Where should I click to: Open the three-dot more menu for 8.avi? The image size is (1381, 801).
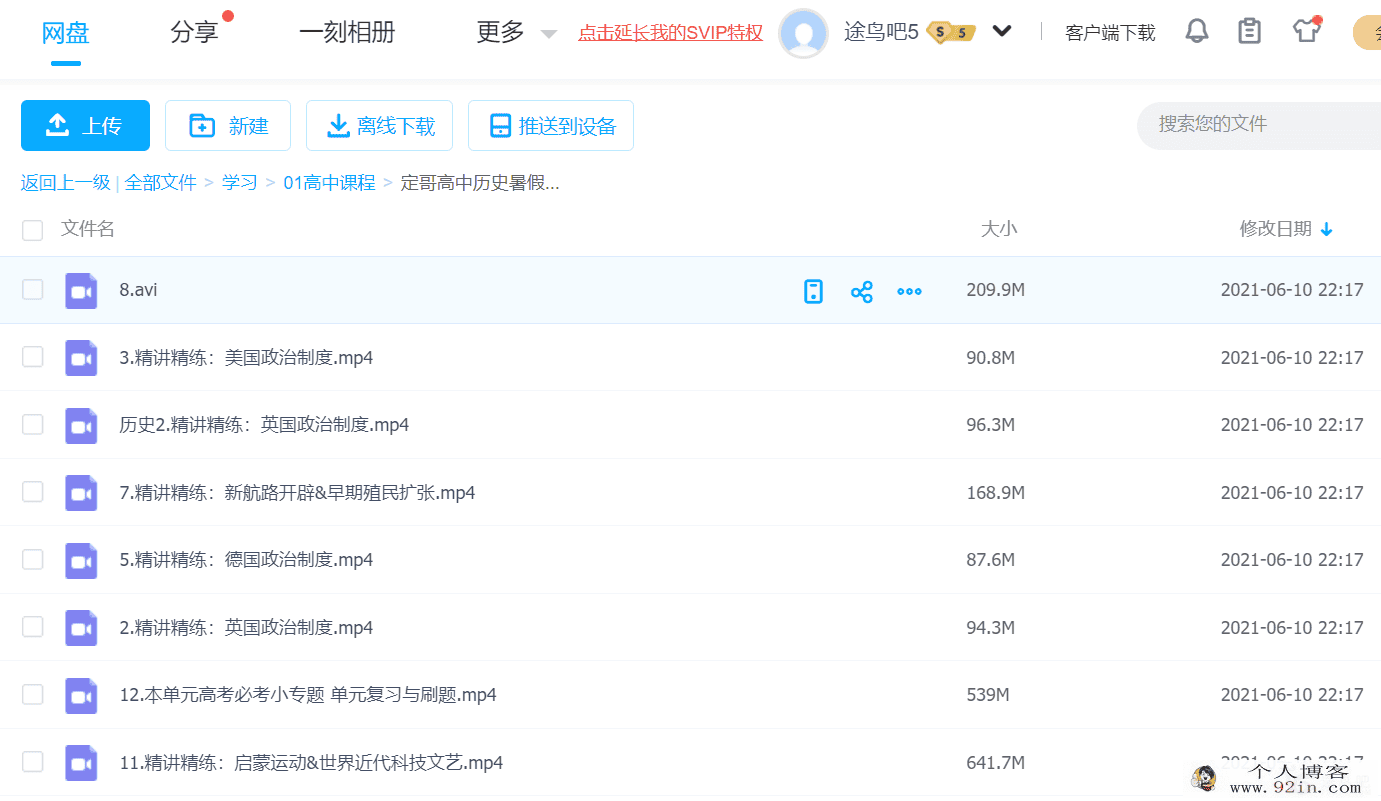coord(909,292)
